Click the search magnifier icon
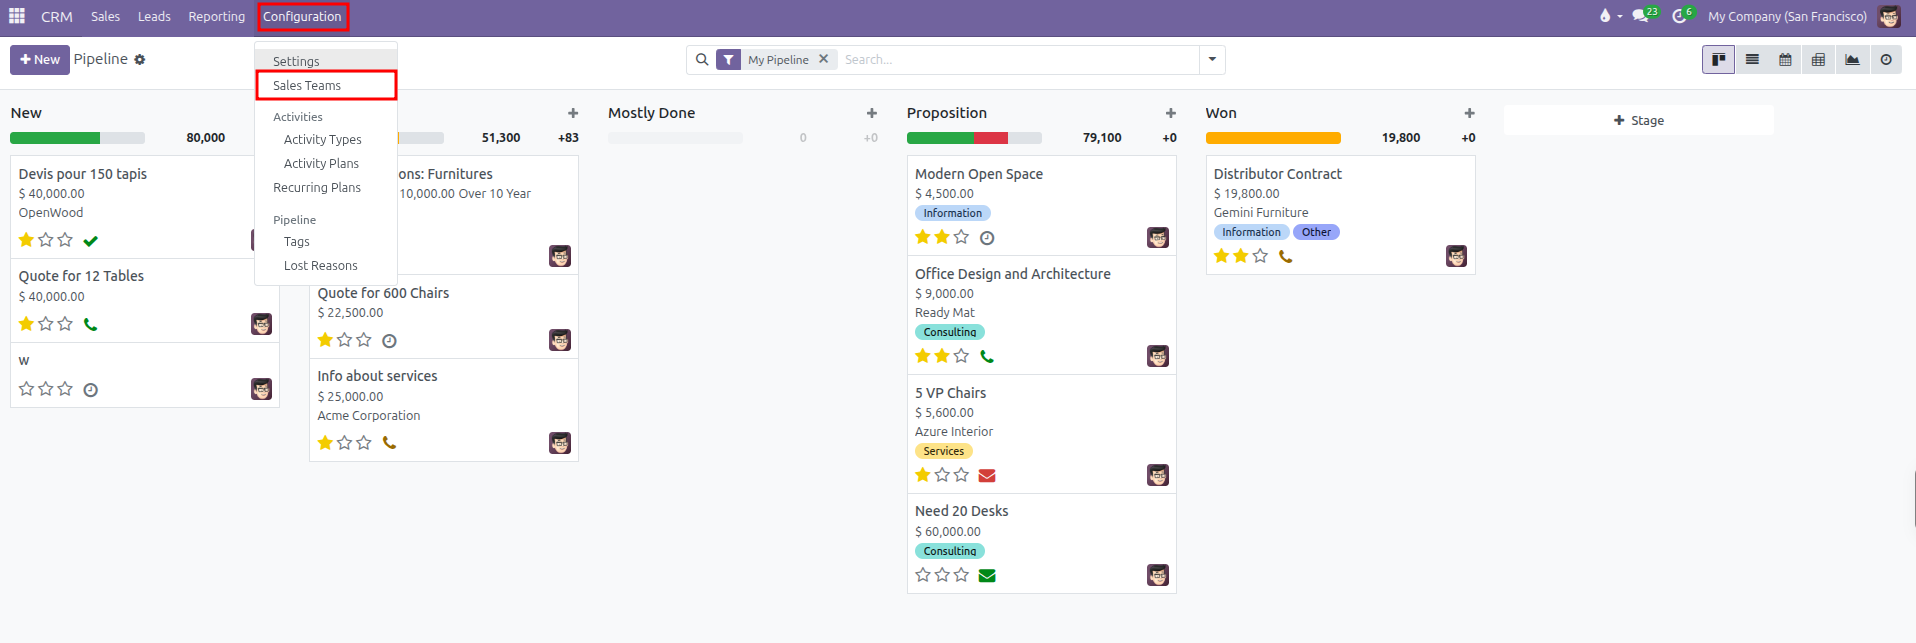This screenshot has height=643, width=1916. coord(702,59)
